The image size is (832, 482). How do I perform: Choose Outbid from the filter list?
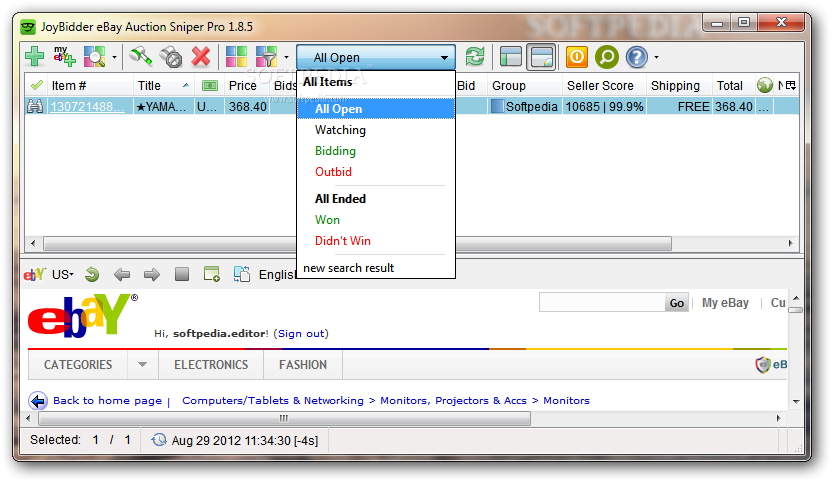point(333,172)
